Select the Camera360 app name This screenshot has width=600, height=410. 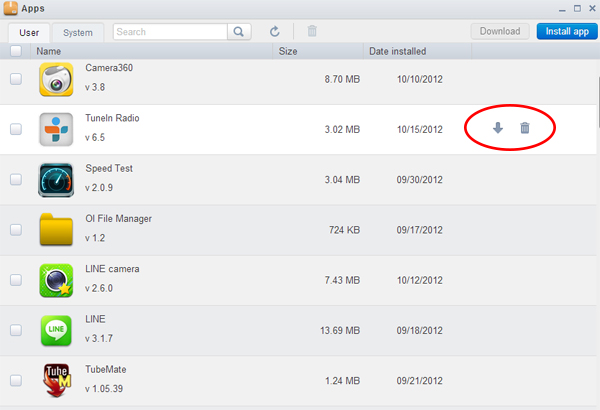pos(109,68)
